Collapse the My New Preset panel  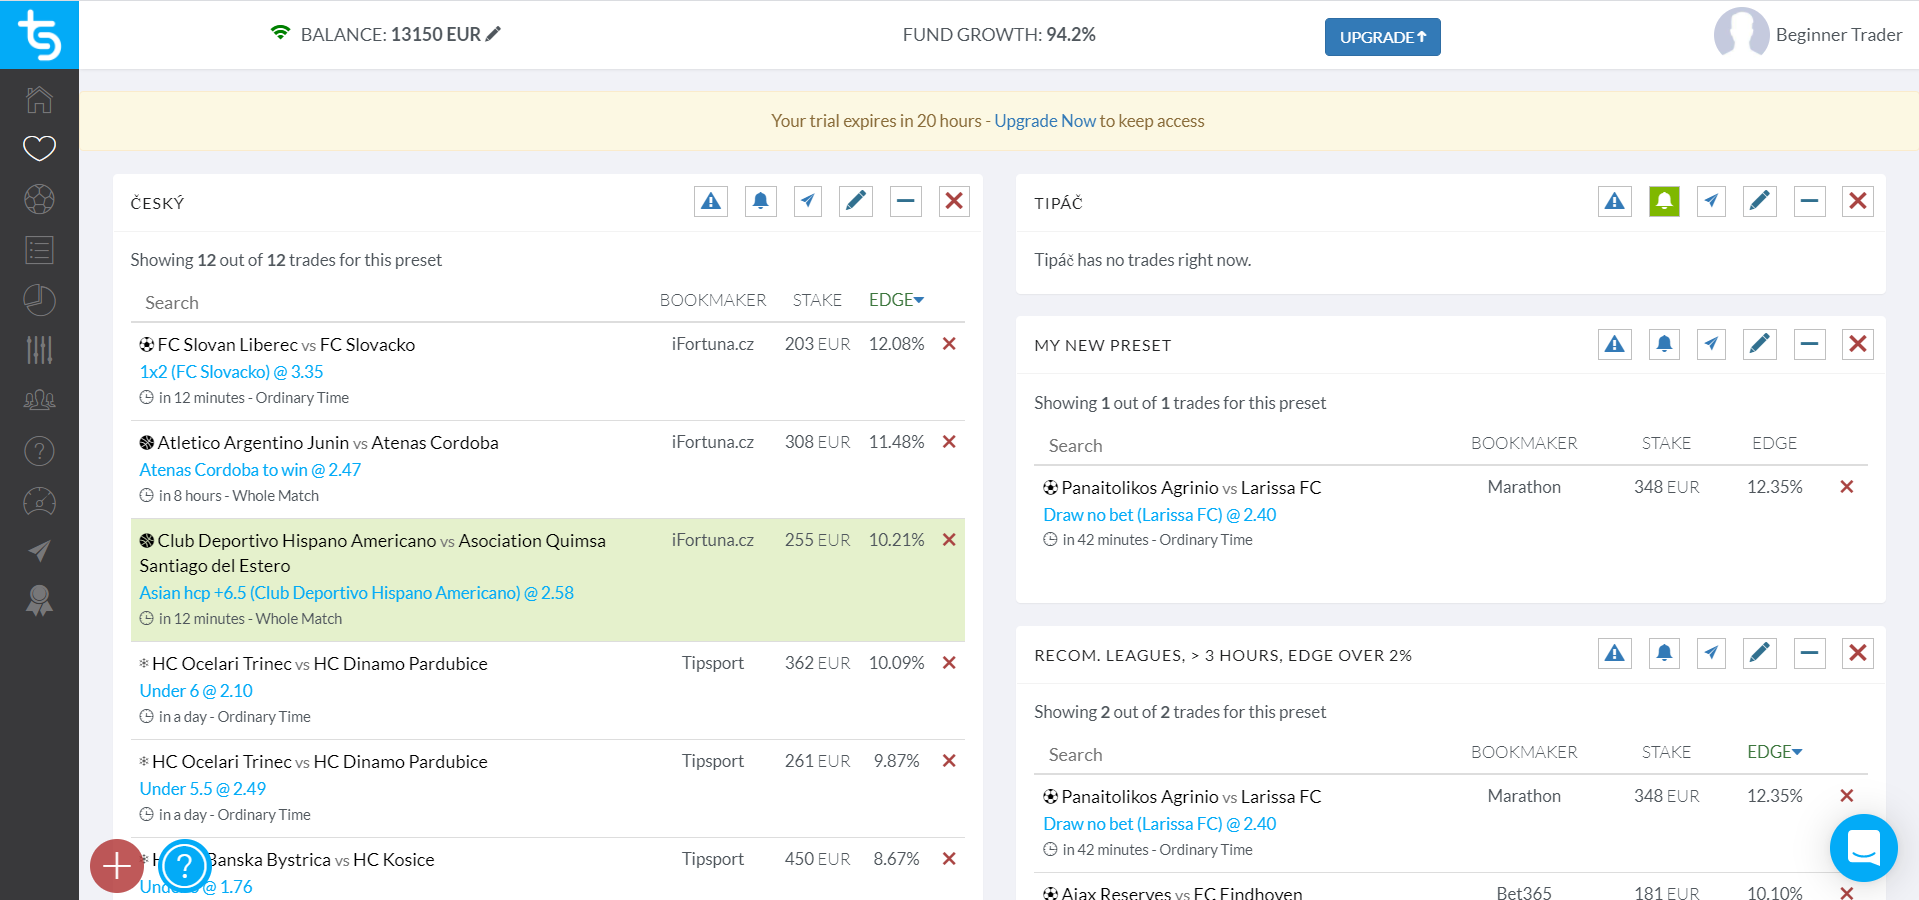pos(1809,345)
